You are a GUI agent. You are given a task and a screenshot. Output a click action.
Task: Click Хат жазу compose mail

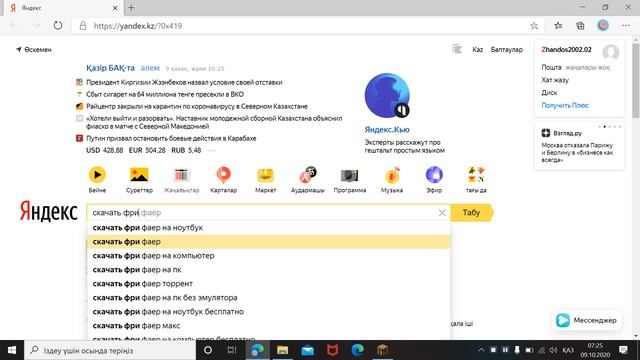[555, 80]
